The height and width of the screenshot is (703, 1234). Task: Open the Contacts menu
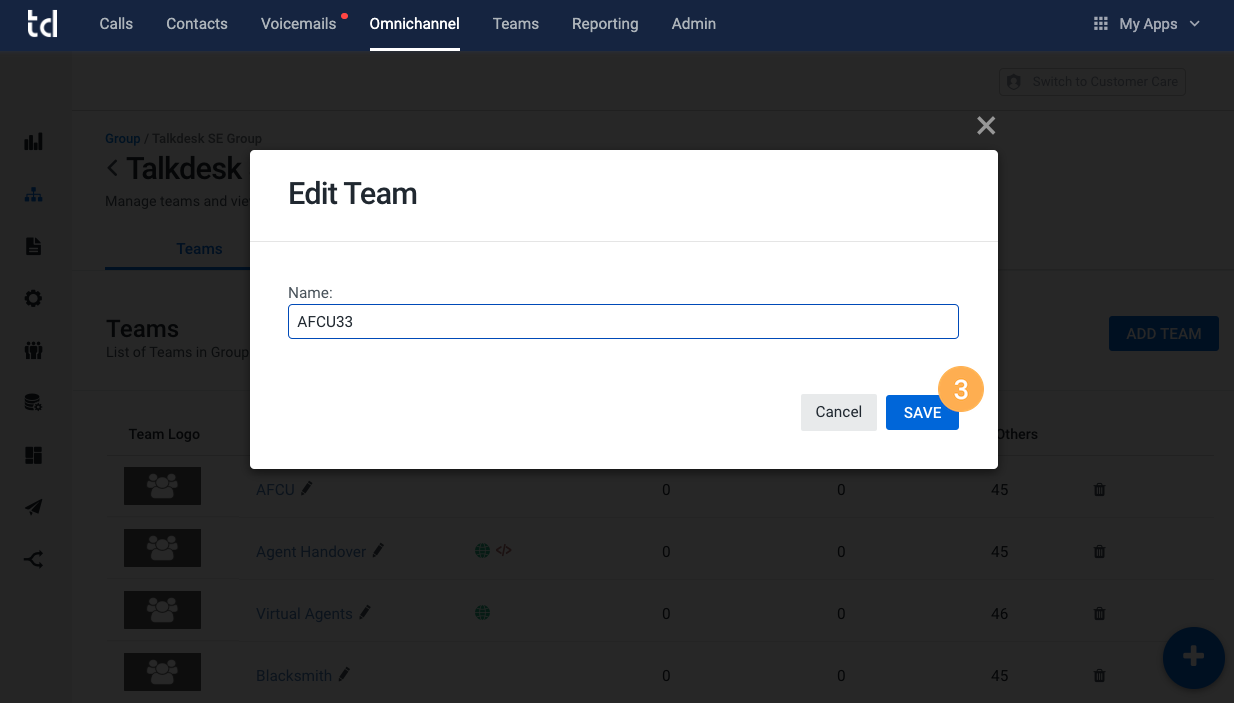[197, 24]
